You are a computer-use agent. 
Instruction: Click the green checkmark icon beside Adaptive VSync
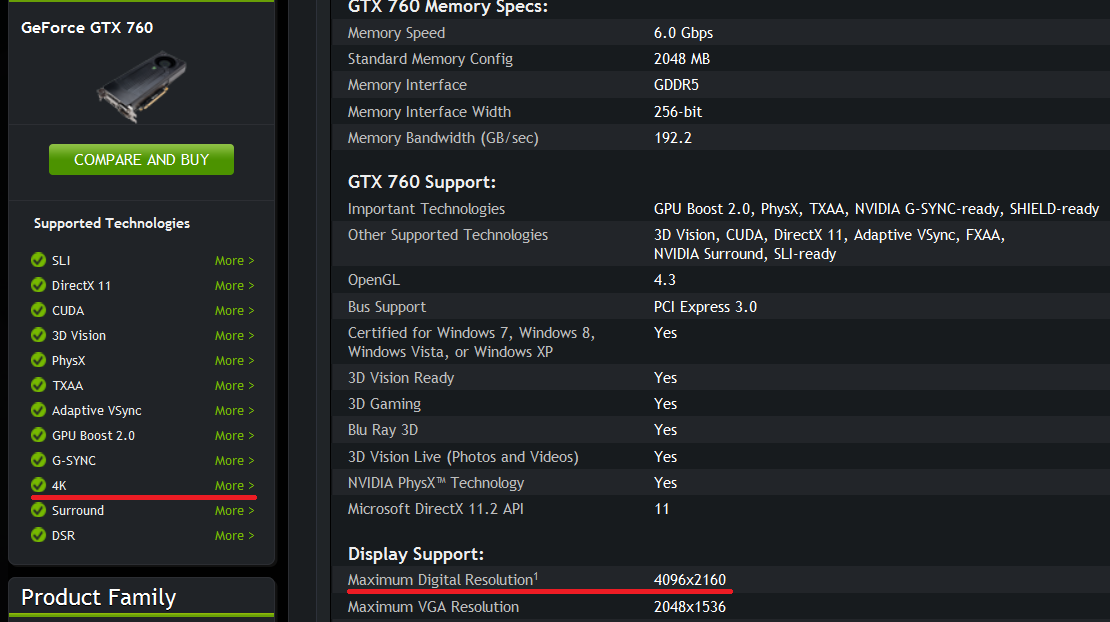point(38,410)
